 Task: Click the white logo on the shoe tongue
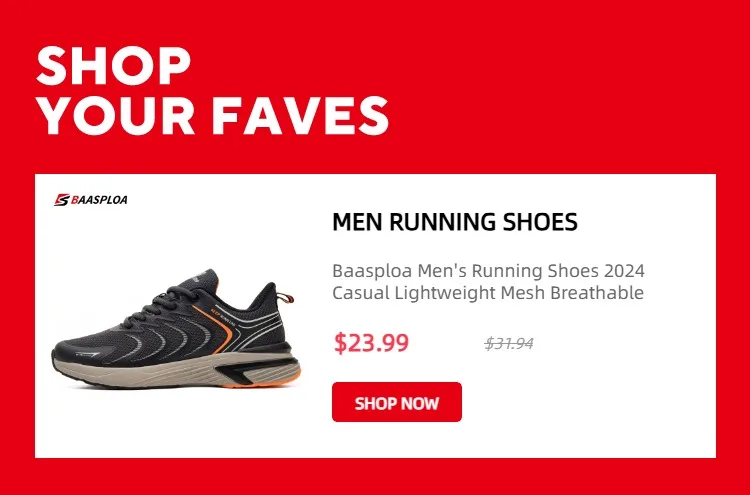coord(199,276)
